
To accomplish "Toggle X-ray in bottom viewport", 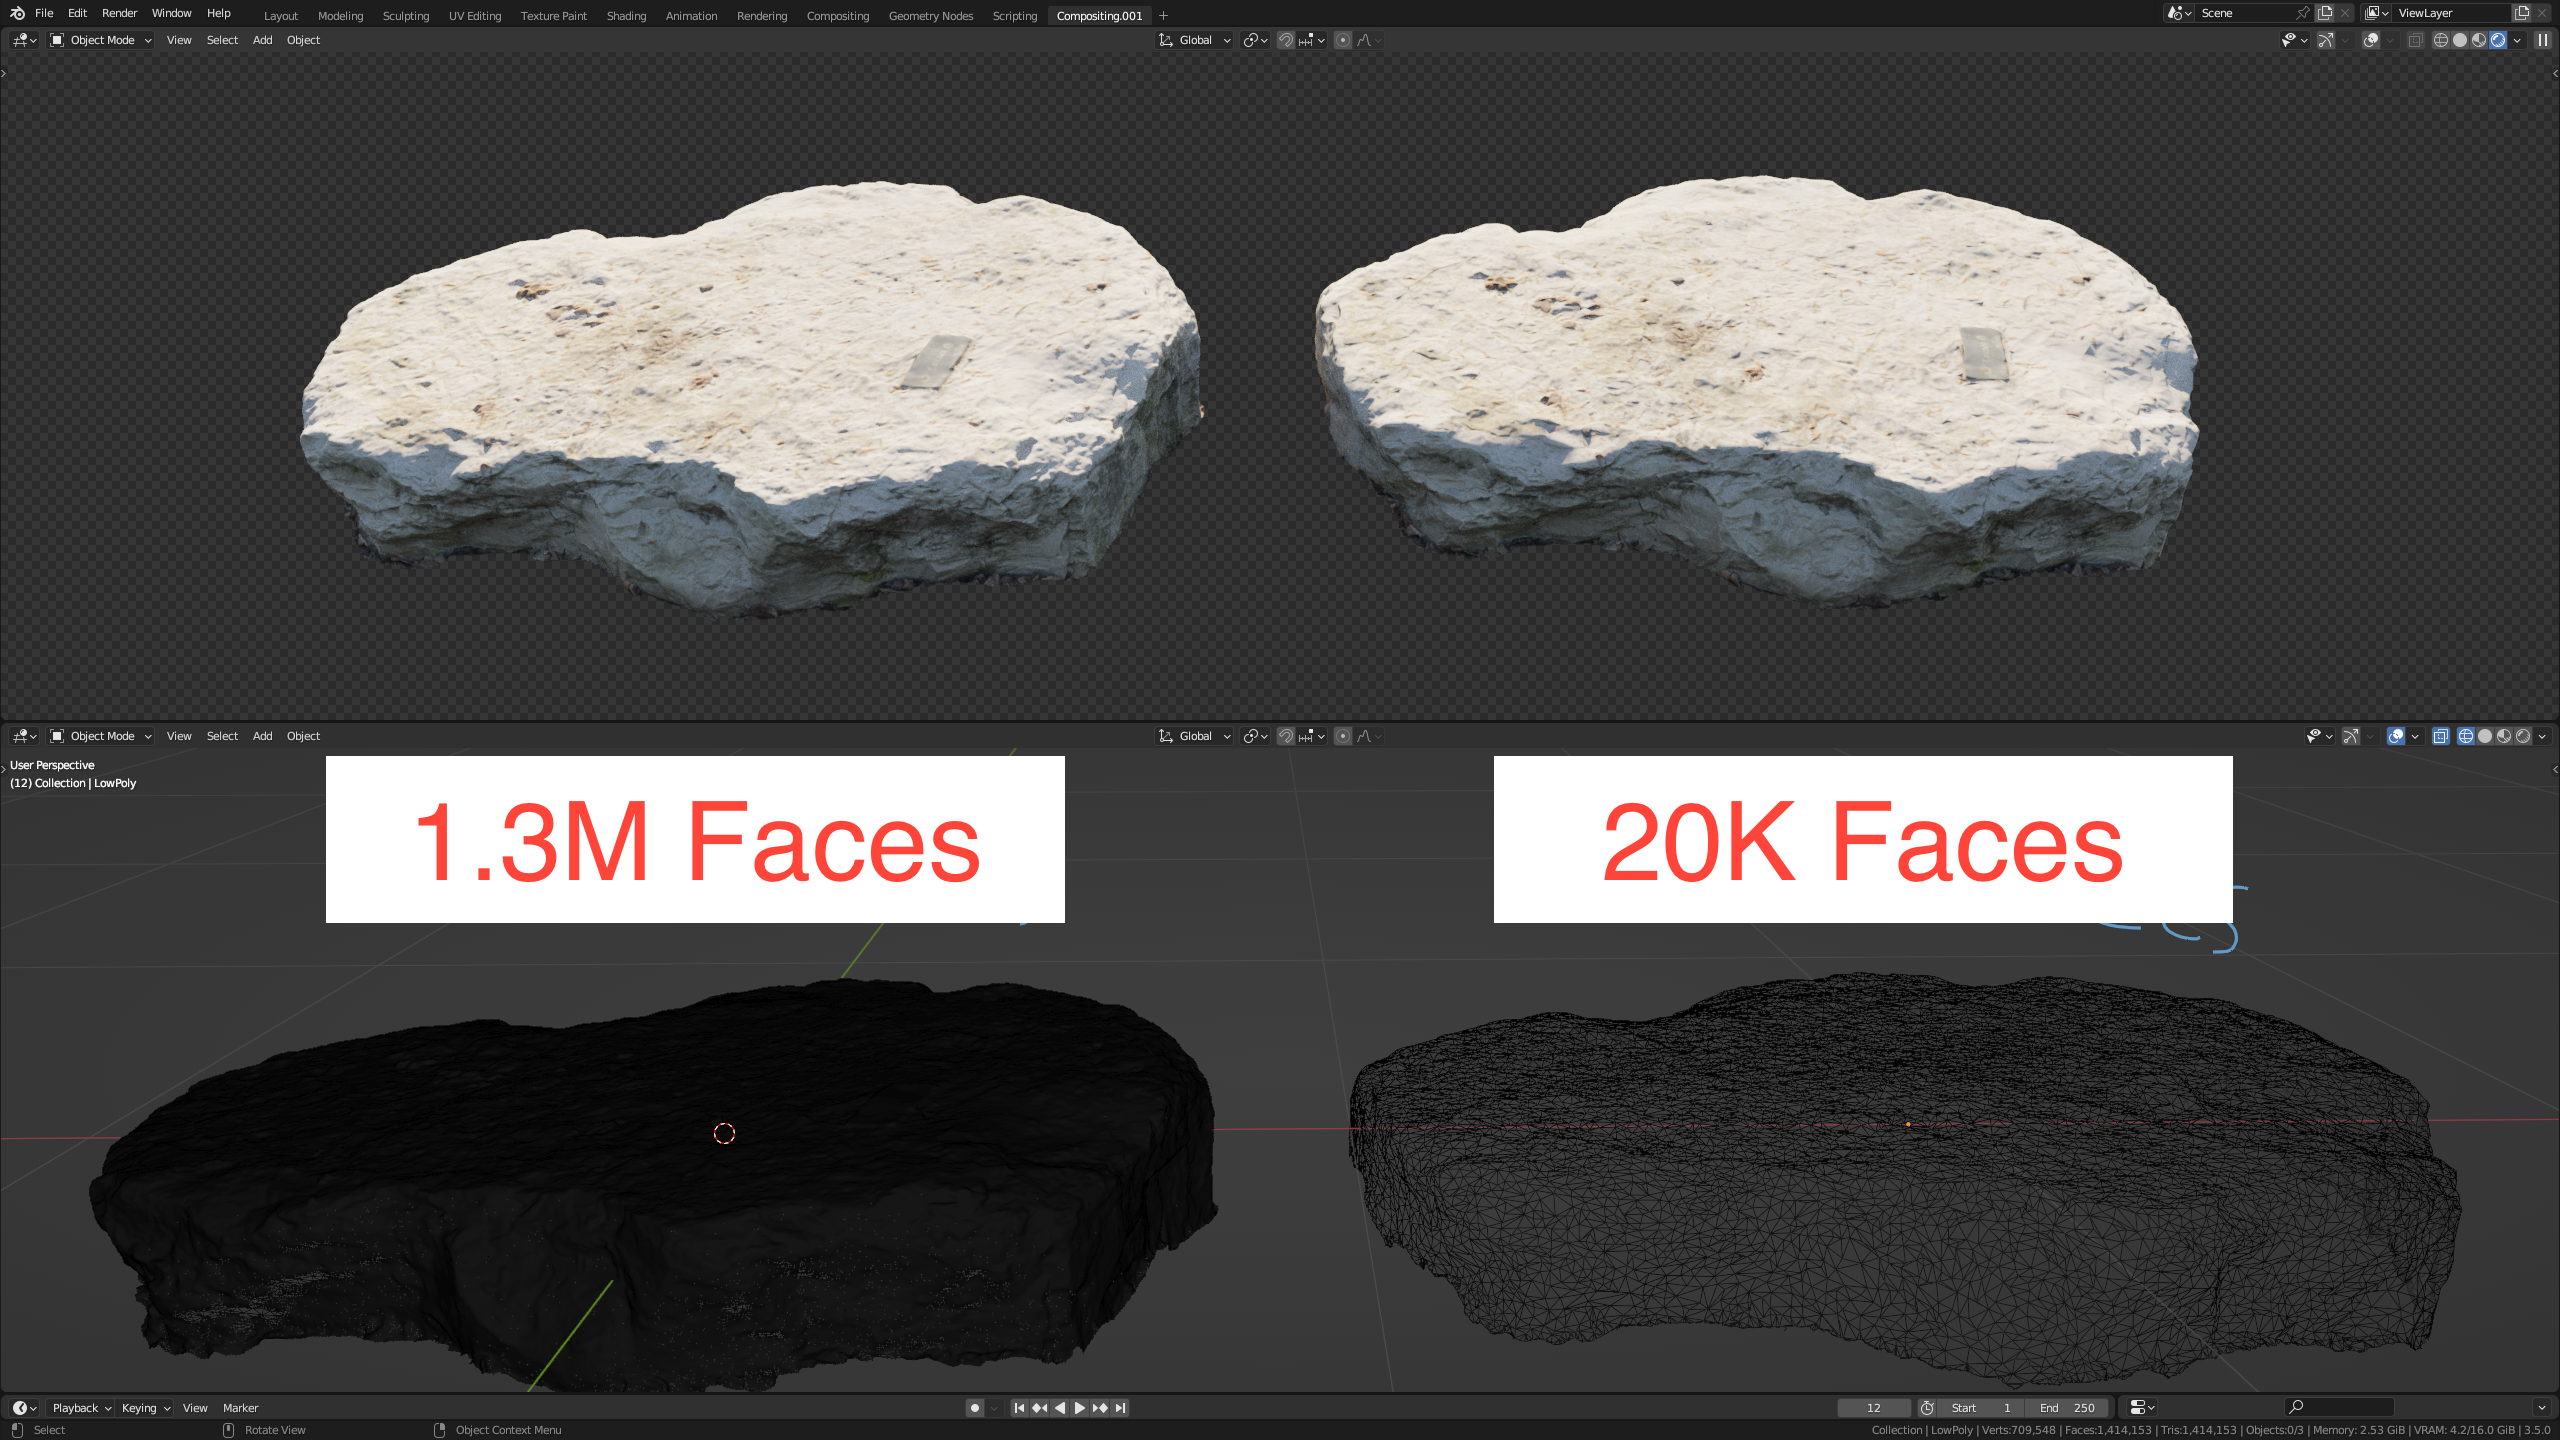I will (x=2440, y=736).
